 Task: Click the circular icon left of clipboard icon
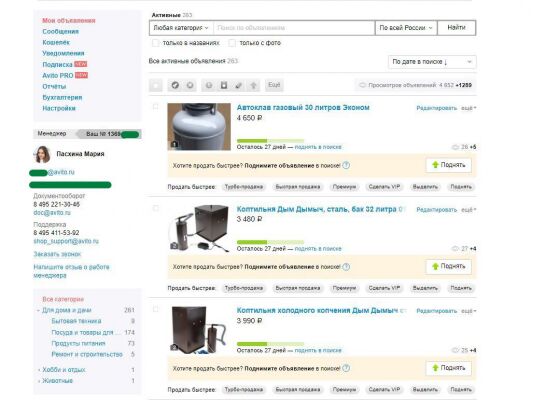click(x=209, y=85)
